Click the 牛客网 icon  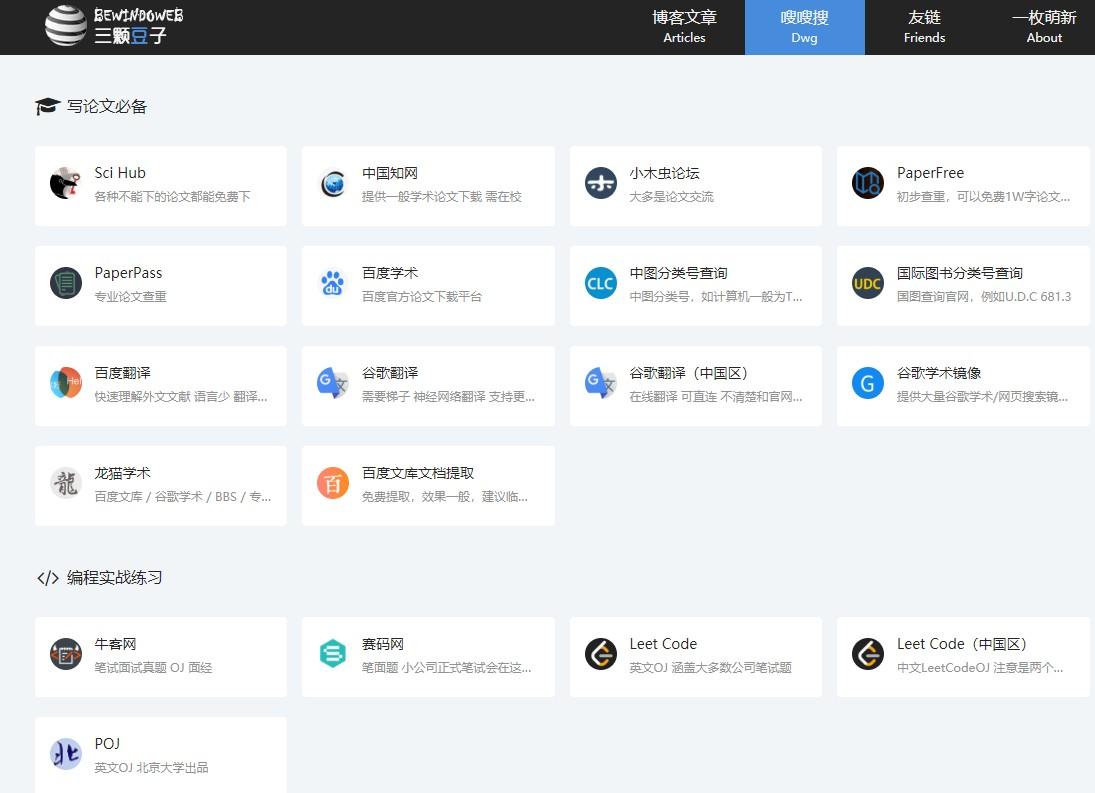[66, 654]
